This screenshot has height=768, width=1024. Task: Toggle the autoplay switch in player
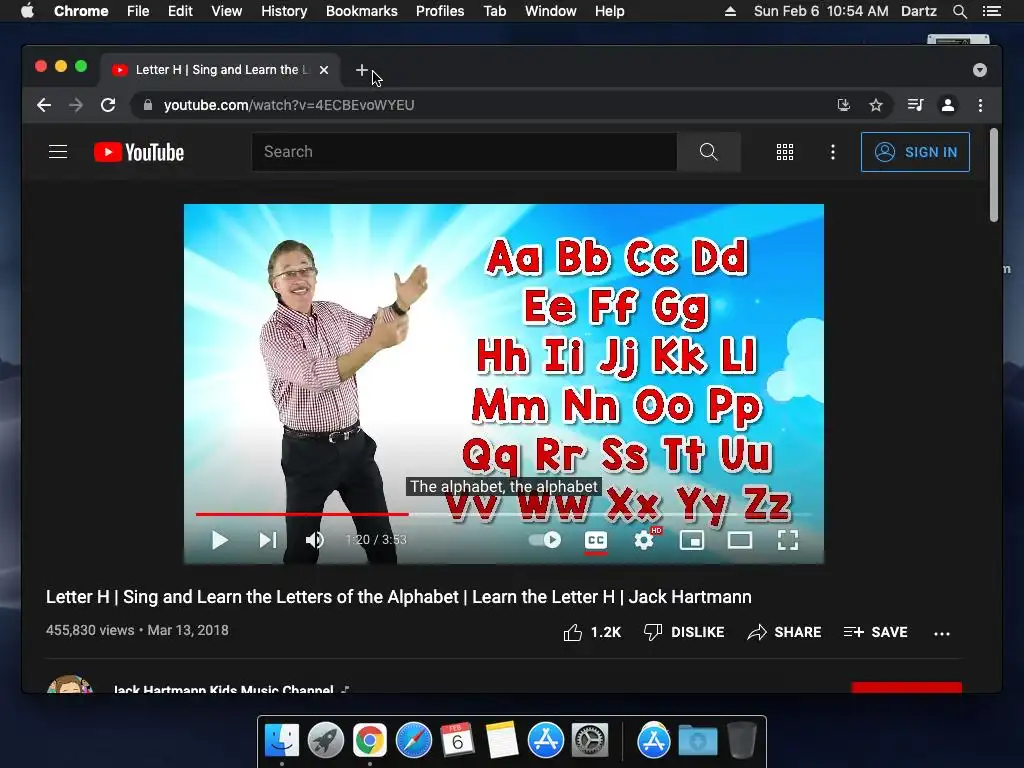pos(545,539)
